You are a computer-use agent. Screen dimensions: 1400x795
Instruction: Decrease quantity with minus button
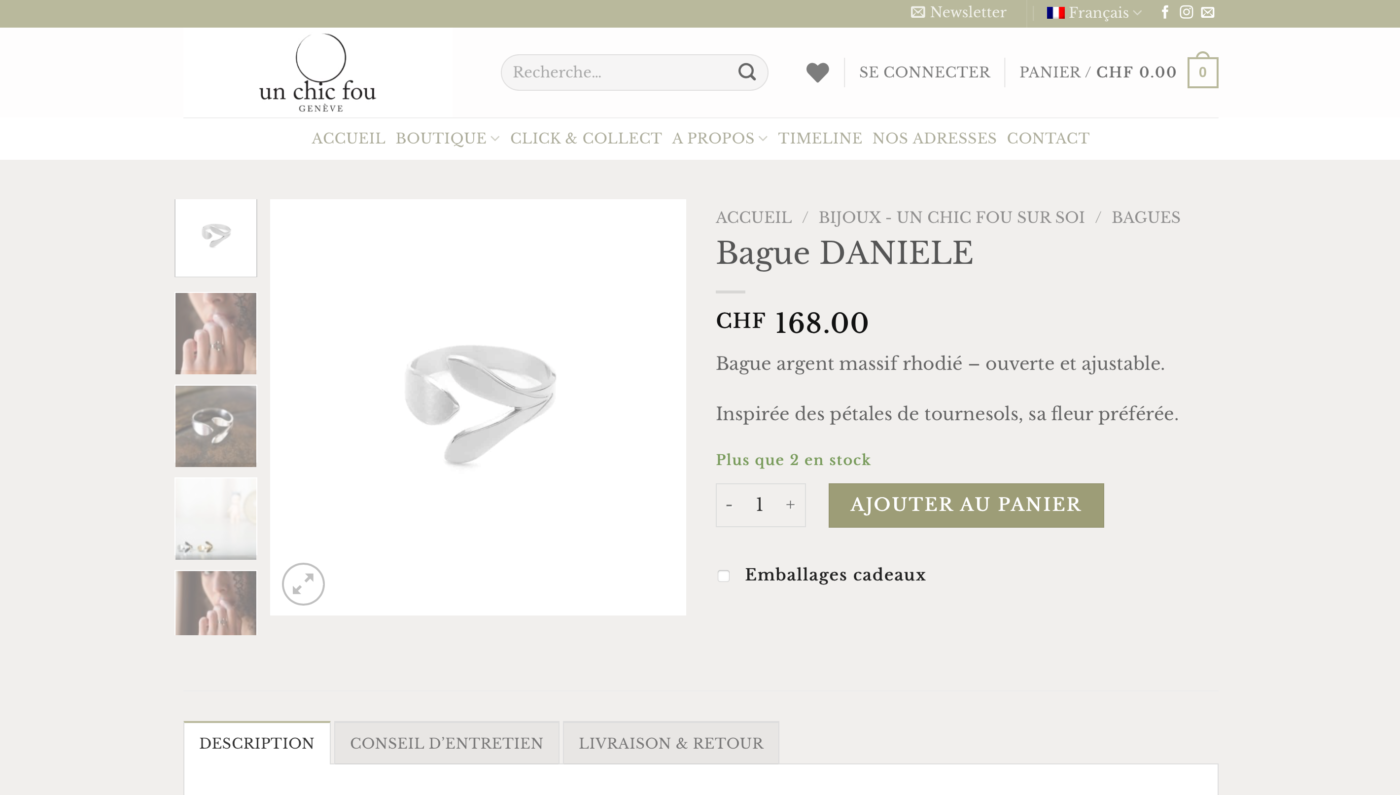[729, 505]
